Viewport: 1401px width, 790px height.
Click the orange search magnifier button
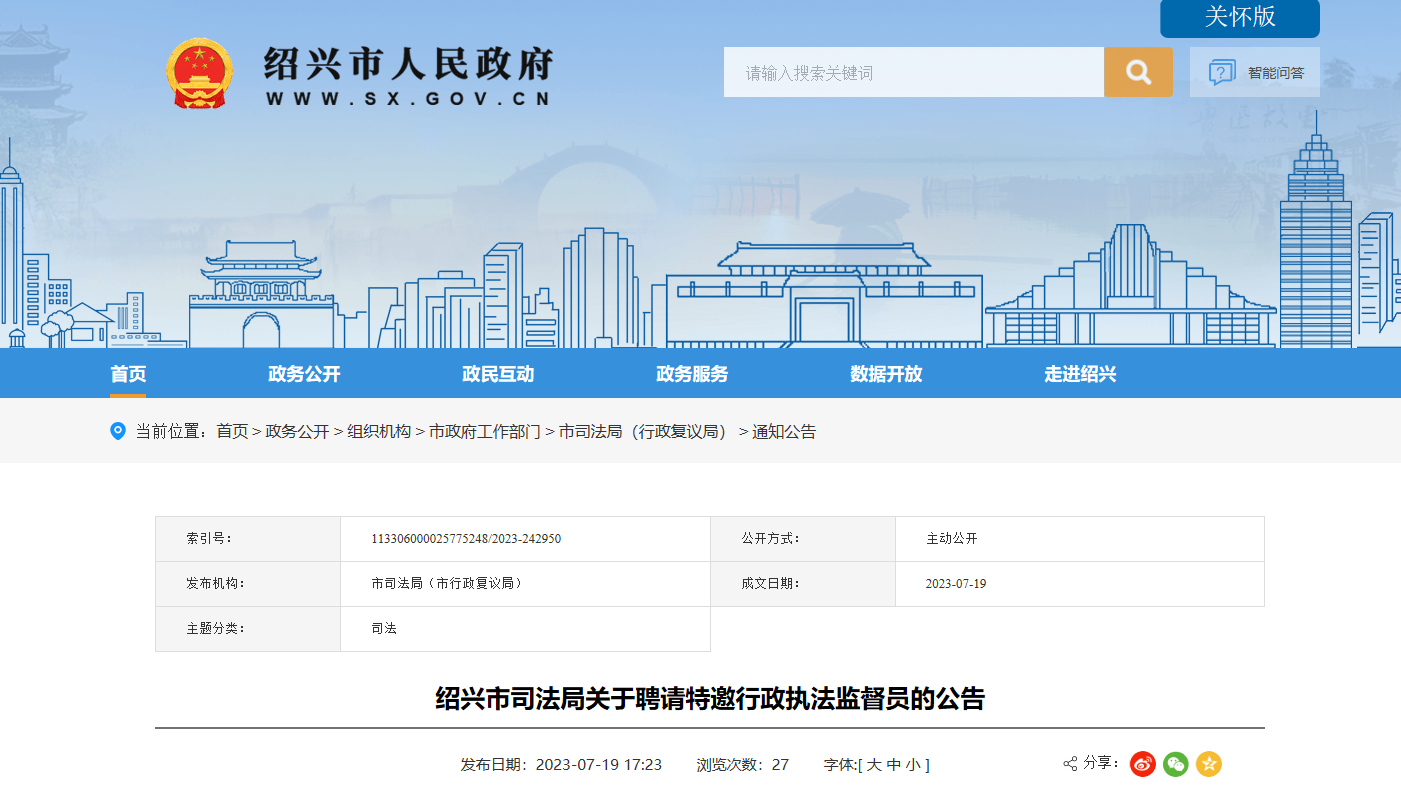(x=1138, y=72)
